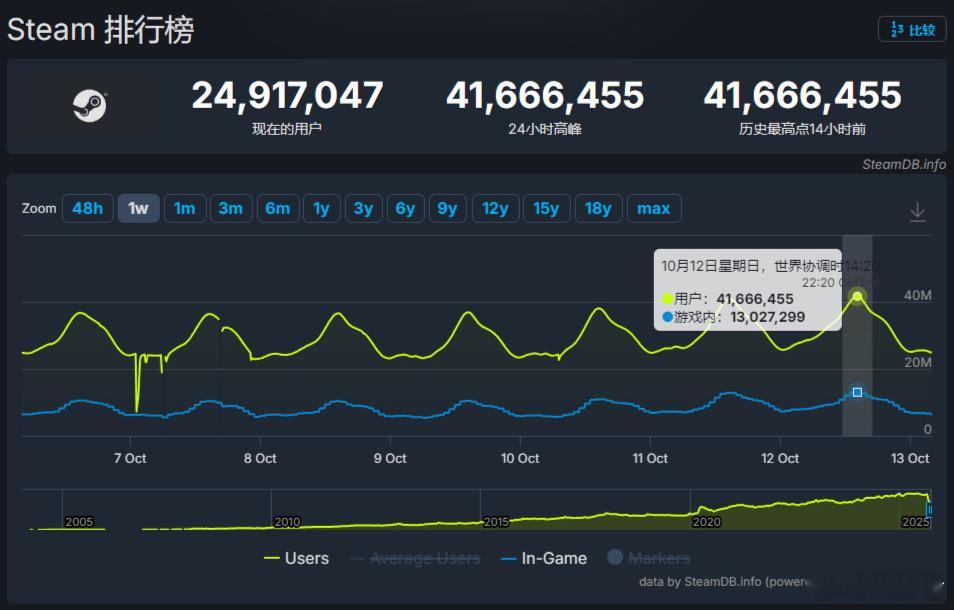Download the chart with the arrow icon
Screen dimensions: 954x610
pyautogui.click(x=917, y=212)
